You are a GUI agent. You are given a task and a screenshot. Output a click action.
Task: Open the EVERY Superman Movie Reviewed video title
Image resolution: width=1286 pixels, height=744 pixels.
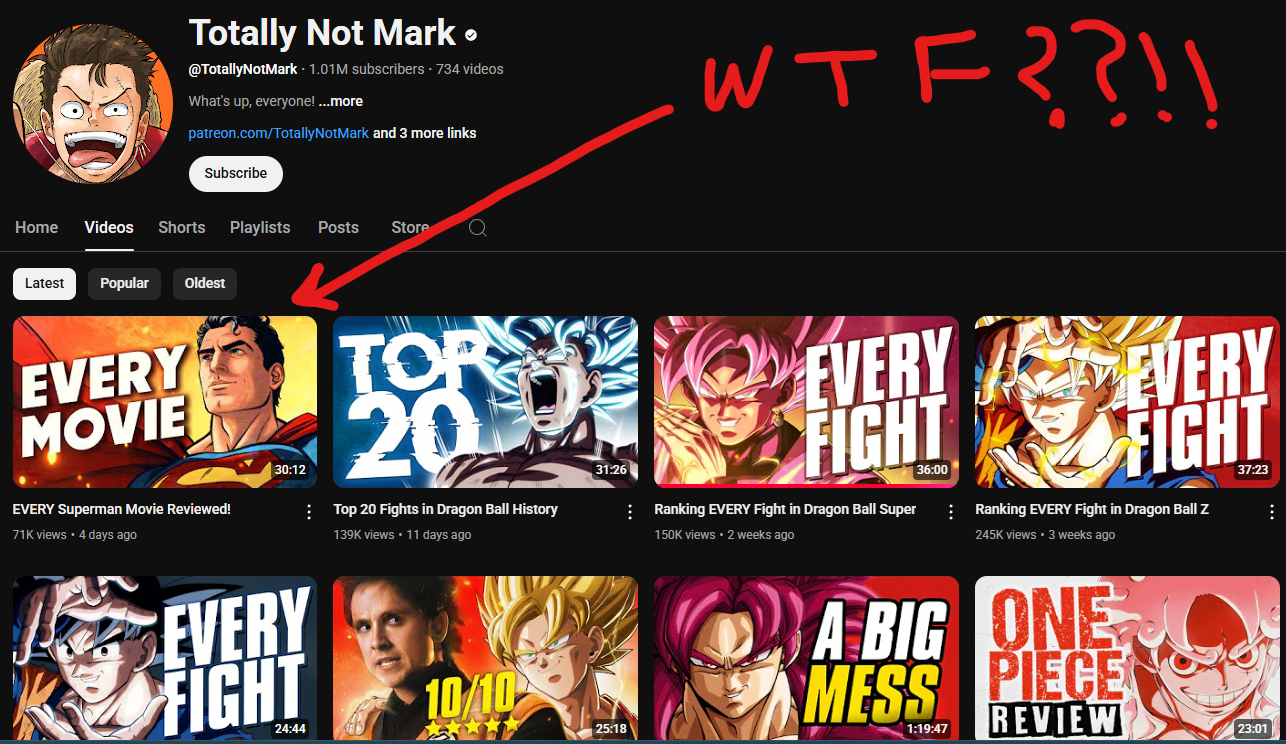coord(122,509)
